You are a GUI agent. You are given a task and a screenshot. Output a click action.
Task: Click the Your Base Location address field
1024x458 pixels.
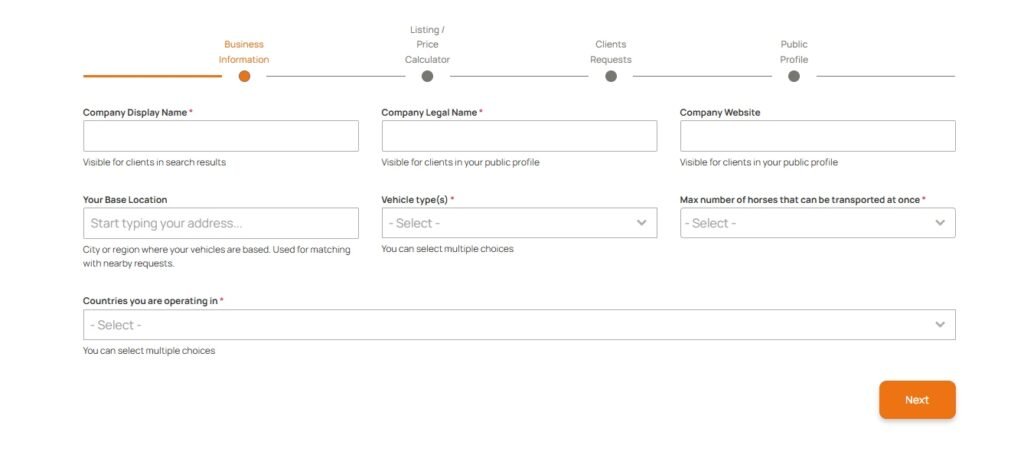pos(220,223)
